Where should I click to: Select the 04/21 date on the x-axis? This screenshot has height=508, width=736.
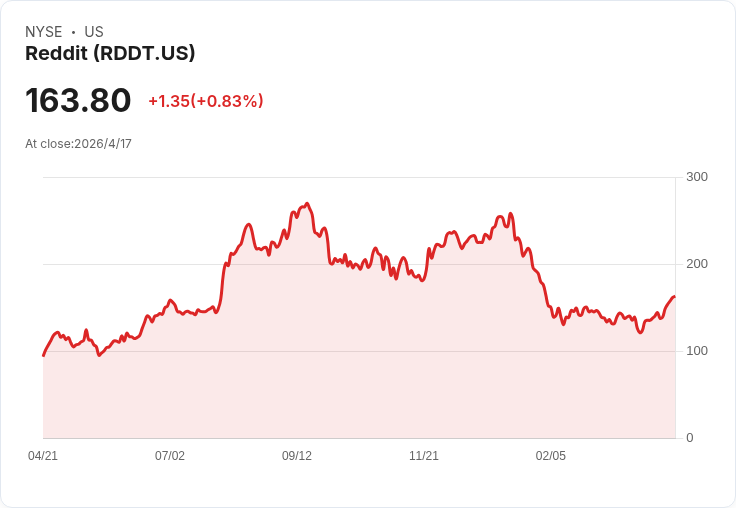pyautogui.click(x=43, y=456)
